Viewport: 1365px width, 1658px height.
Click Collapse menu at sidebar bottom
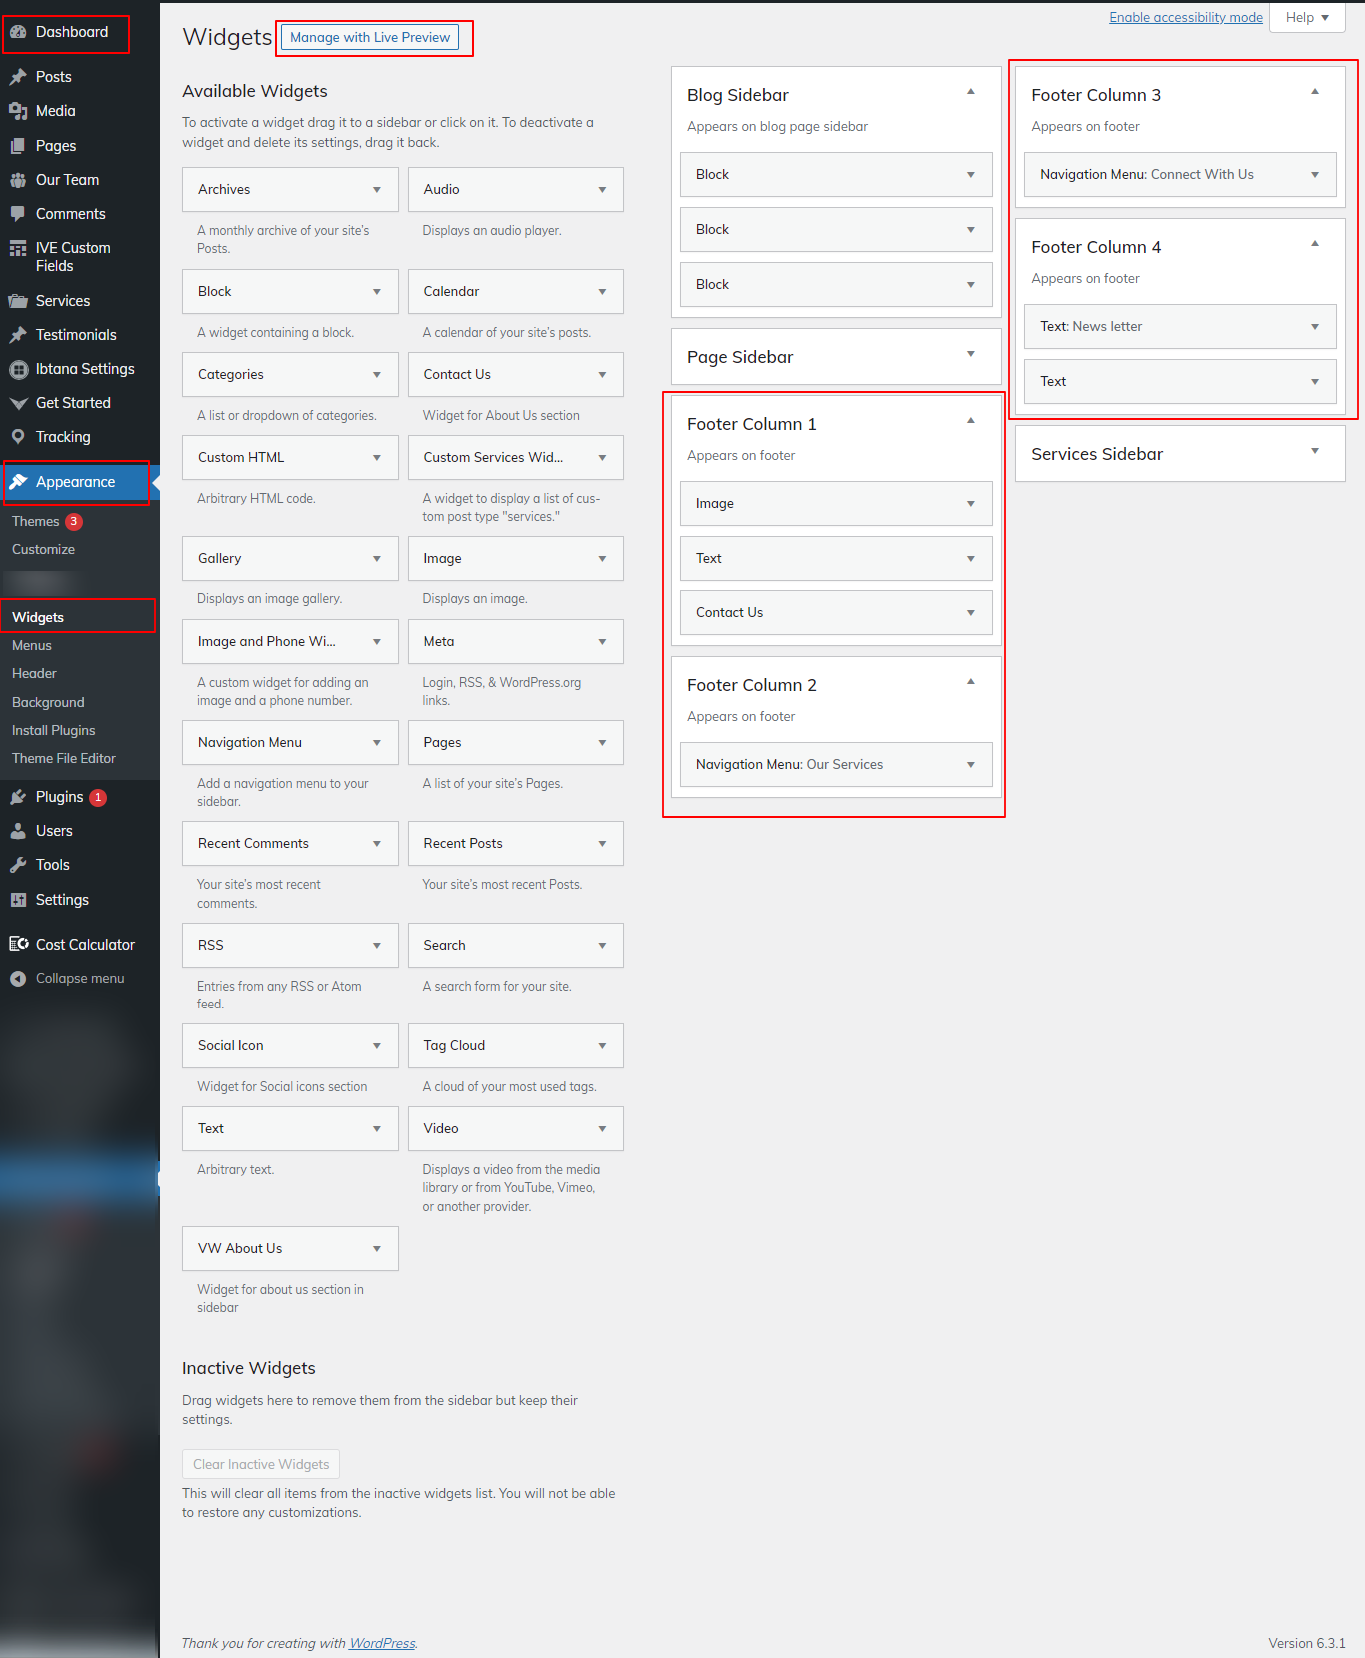79,979
